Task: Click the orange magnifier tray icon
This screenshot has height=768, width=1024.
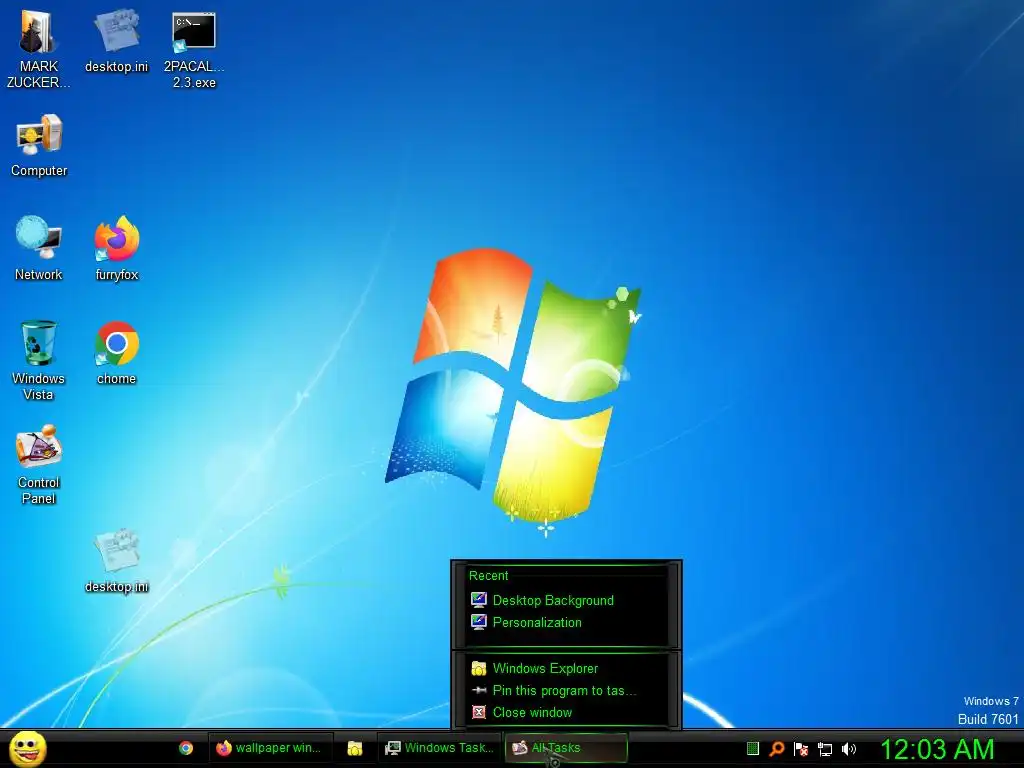Action: (777, 748)
